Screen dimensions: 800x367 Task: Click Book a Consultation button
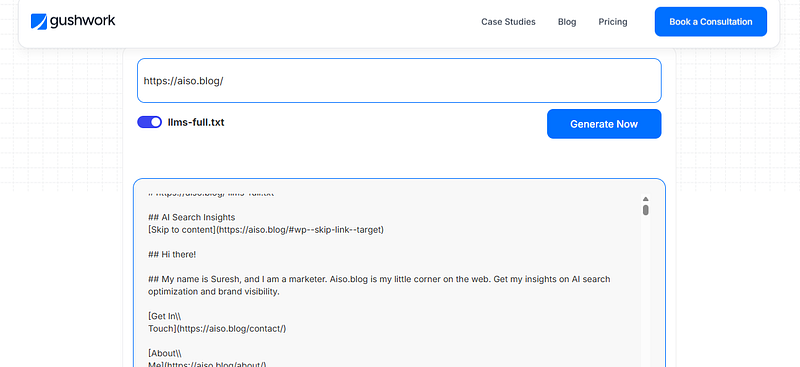pyautogui.click(x=711, y=21)
